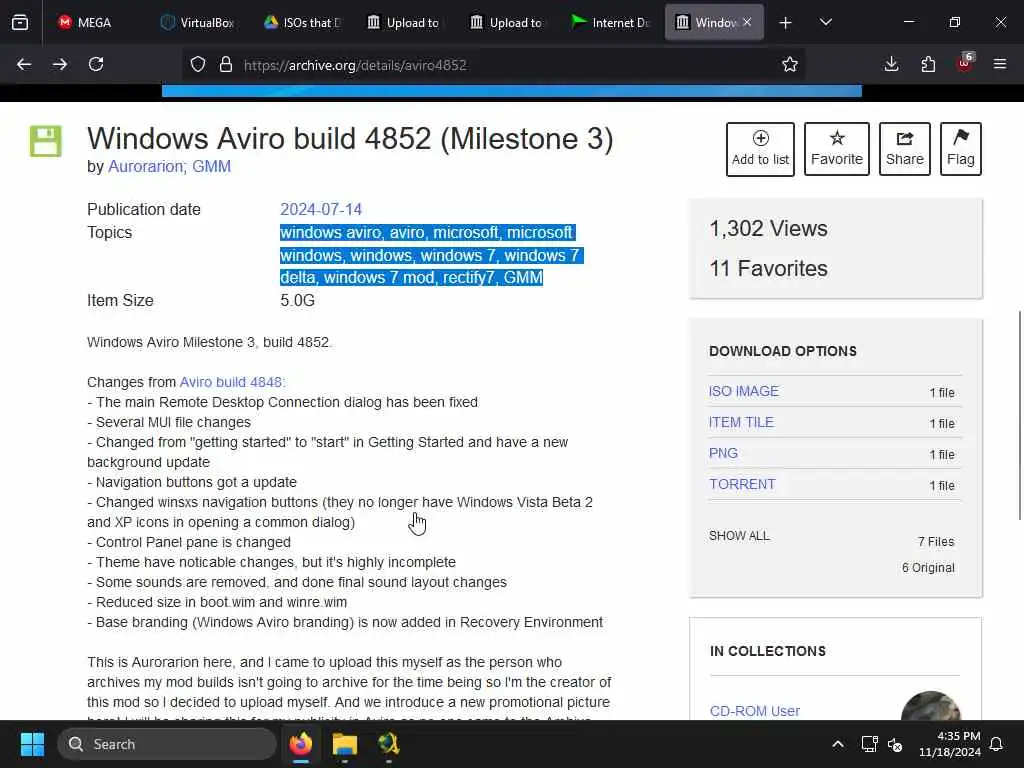Open the extensions puzzle icon
This screenshot has height=768, width=1024.
click(928, 65)
